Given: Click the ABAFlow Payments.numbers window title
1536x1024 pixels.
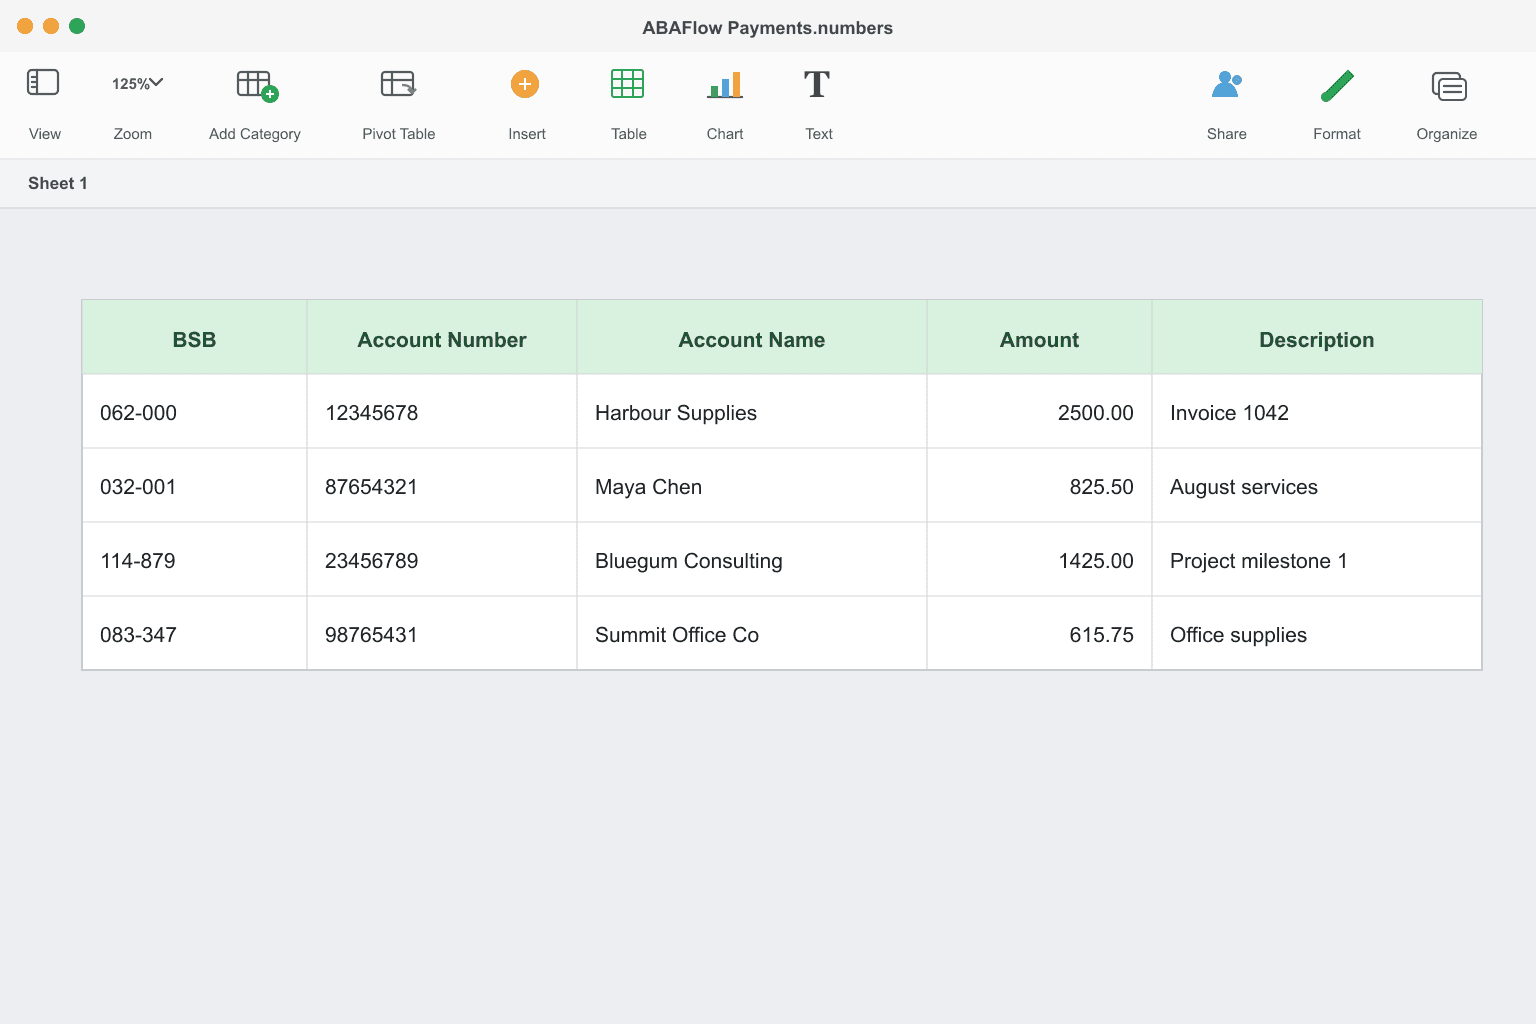Looking at the screenshot, I should pyautogui.click(x=767, y=28).
